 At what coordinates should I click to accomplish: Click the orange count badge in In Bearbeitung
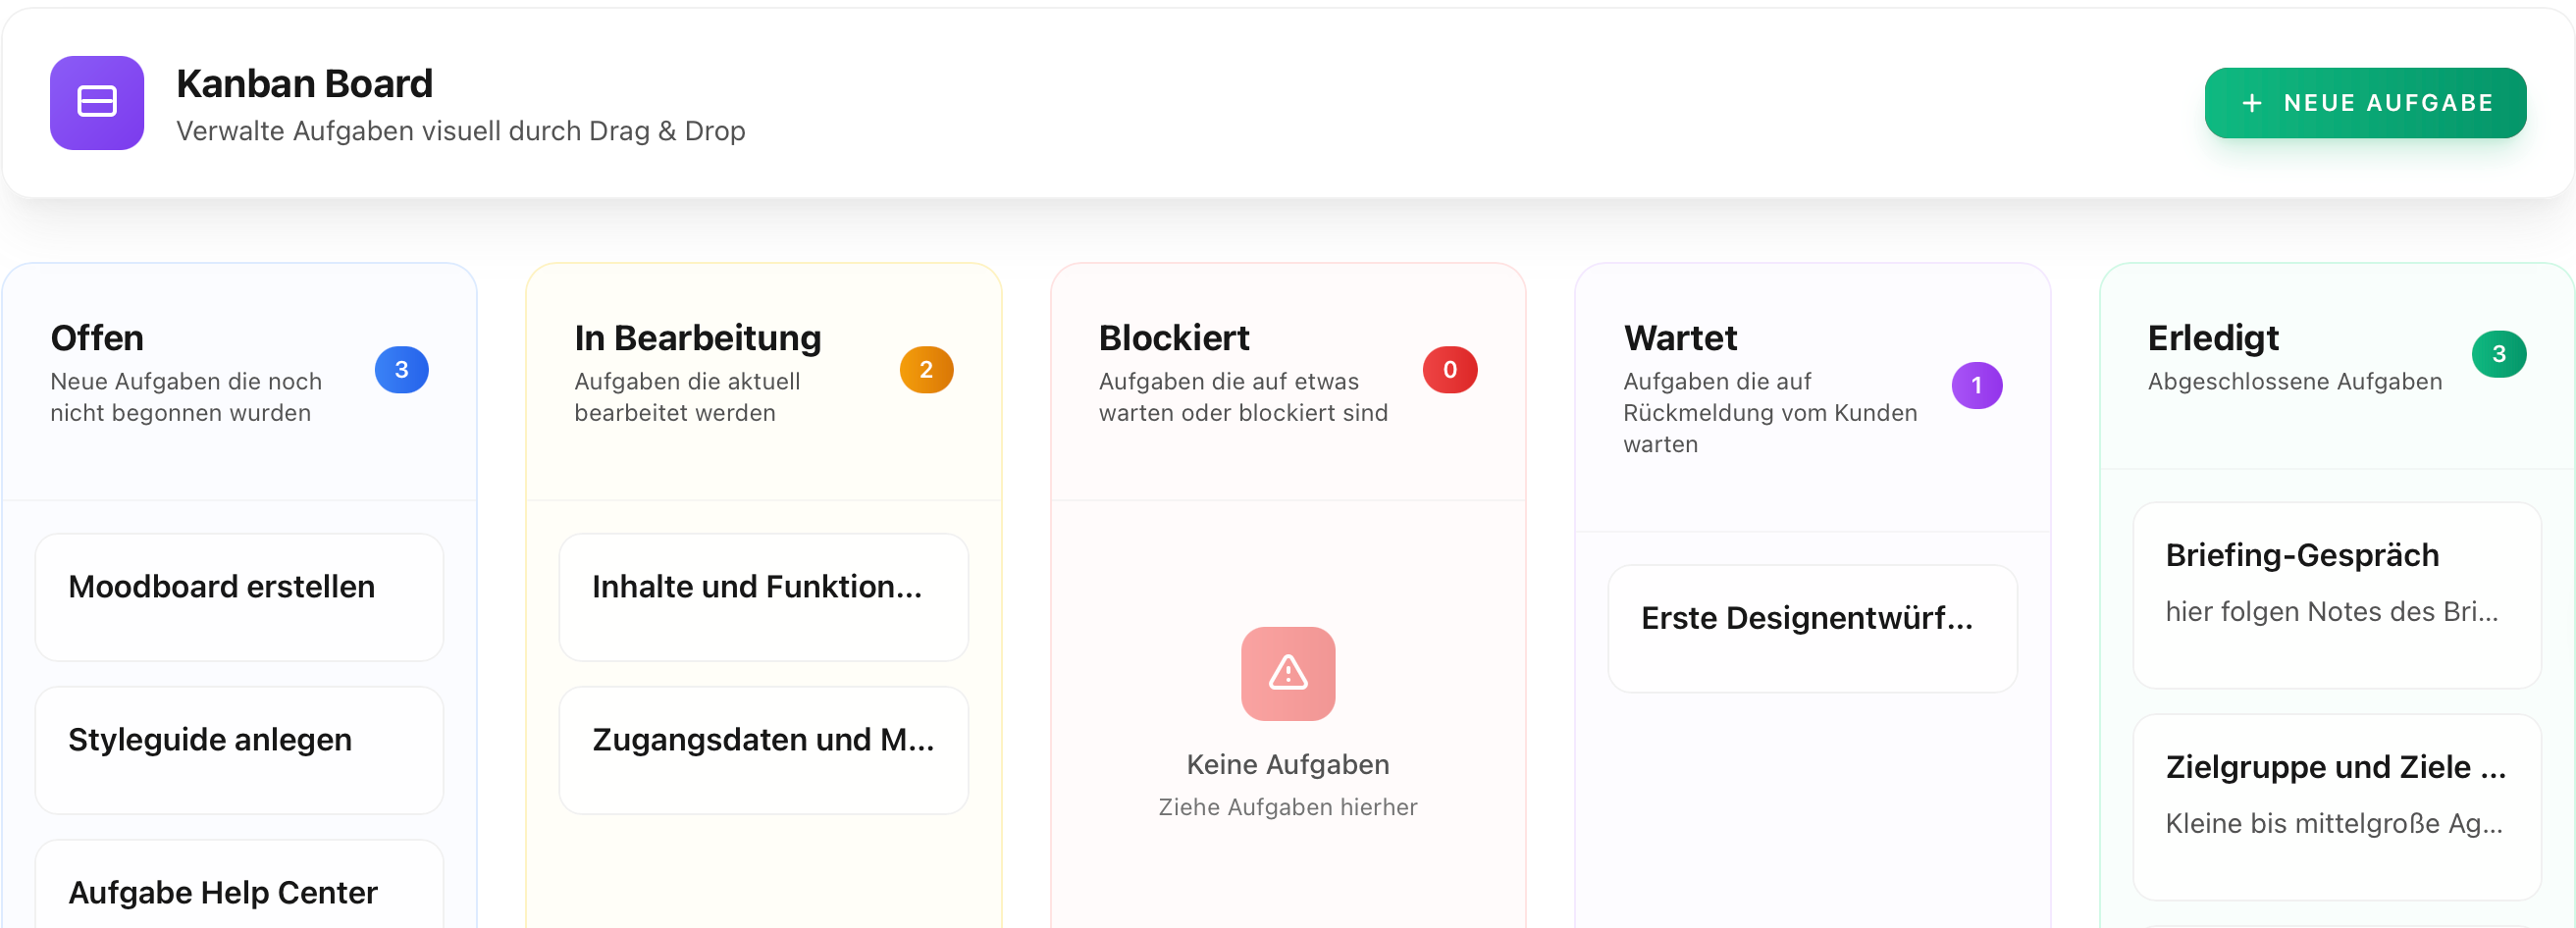[926, 370]
